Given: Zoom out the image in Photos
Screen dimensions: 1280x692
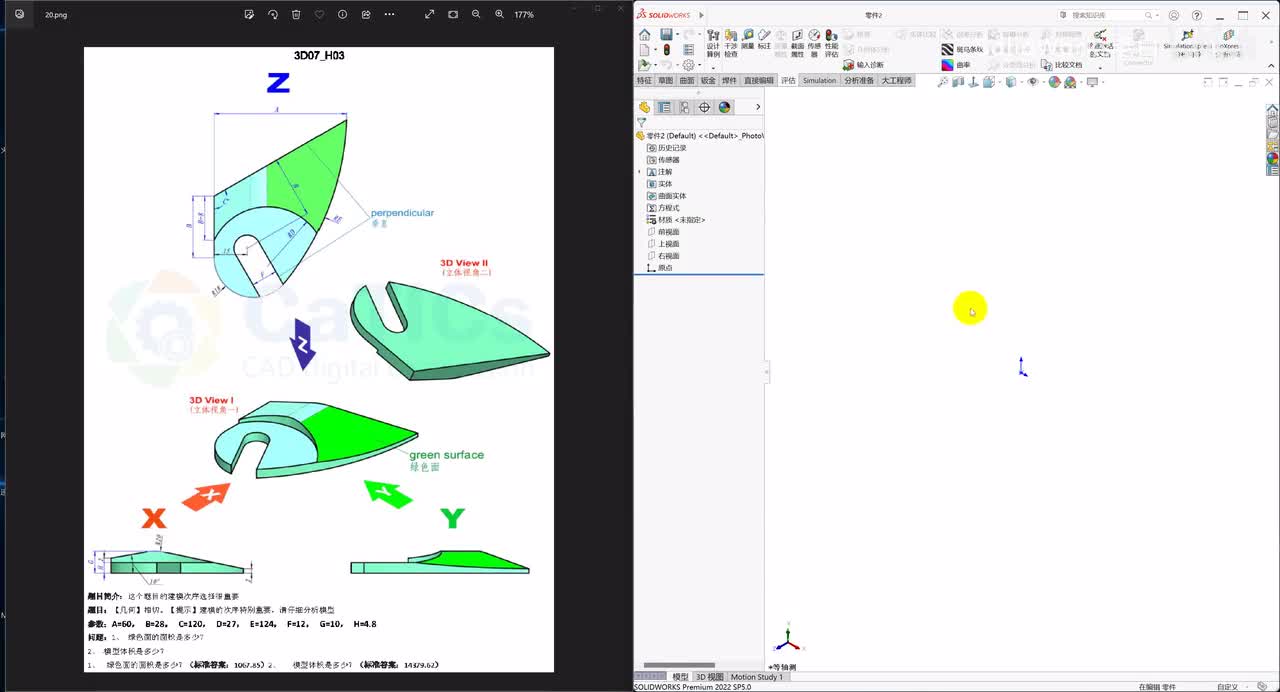Looking at the screenshot, I should (476, 15).
